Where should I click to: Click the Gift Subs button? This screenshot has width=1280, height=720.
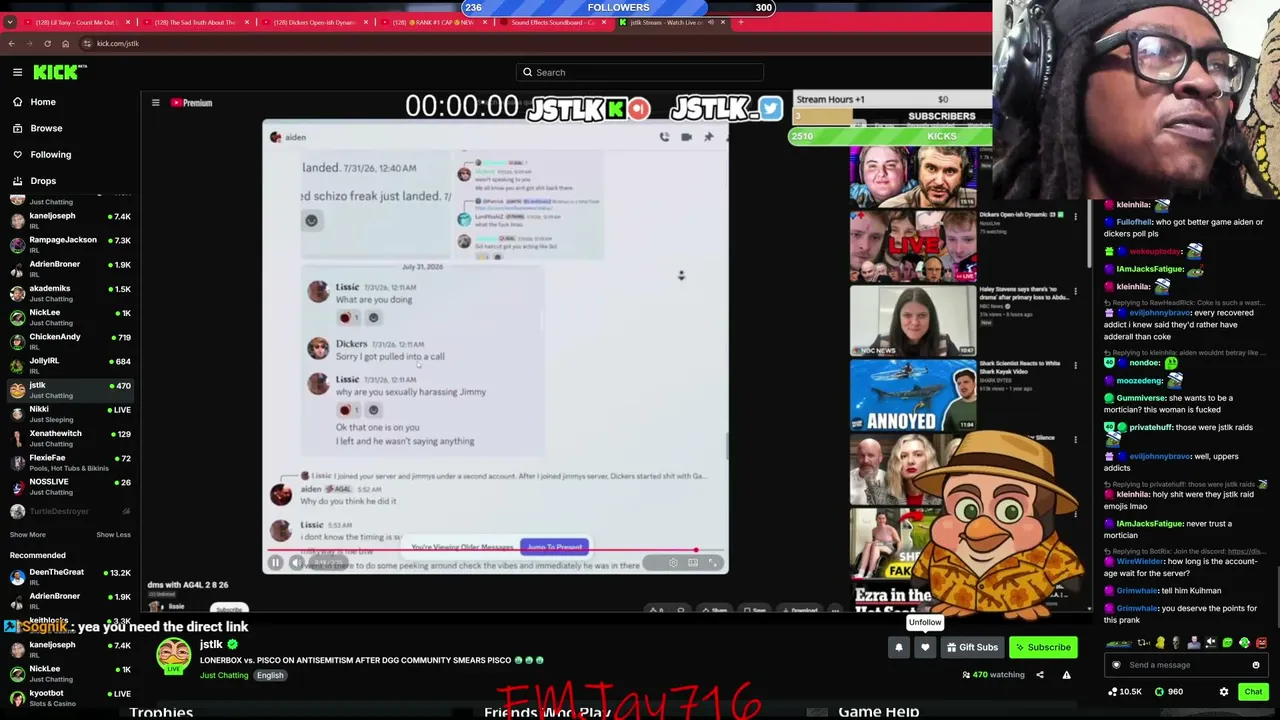tap(972, 647)
